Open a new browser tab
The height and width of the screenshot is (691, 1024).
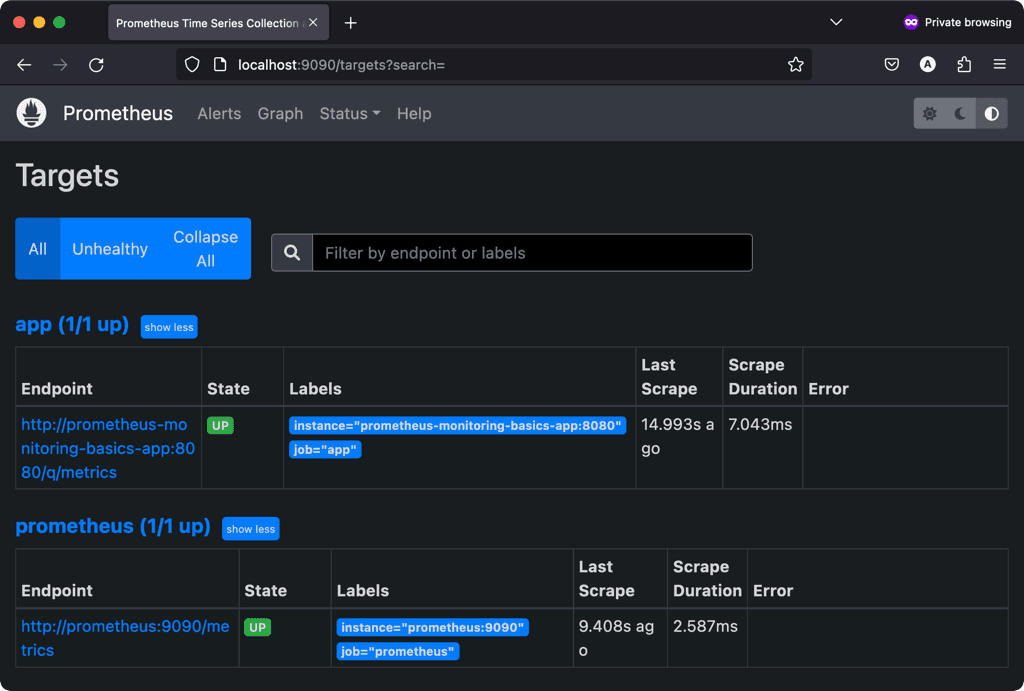coord(351,23)
